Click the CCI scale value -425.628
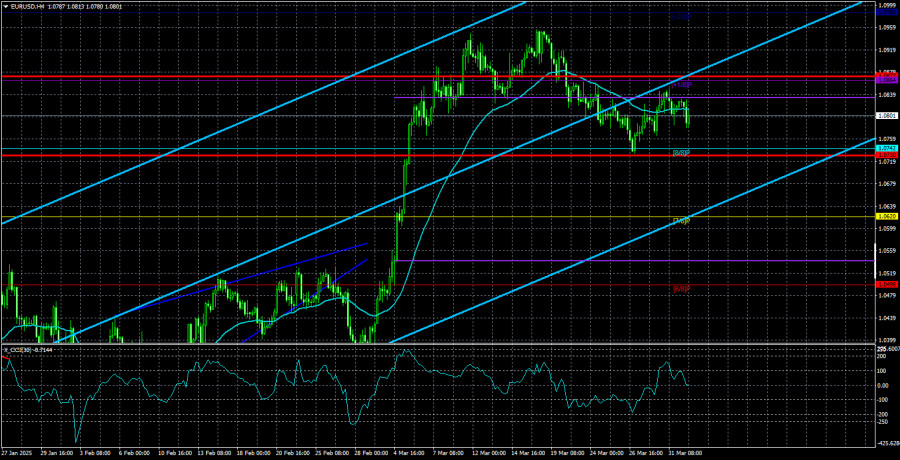Screen dimensions: 900x460 887,443
